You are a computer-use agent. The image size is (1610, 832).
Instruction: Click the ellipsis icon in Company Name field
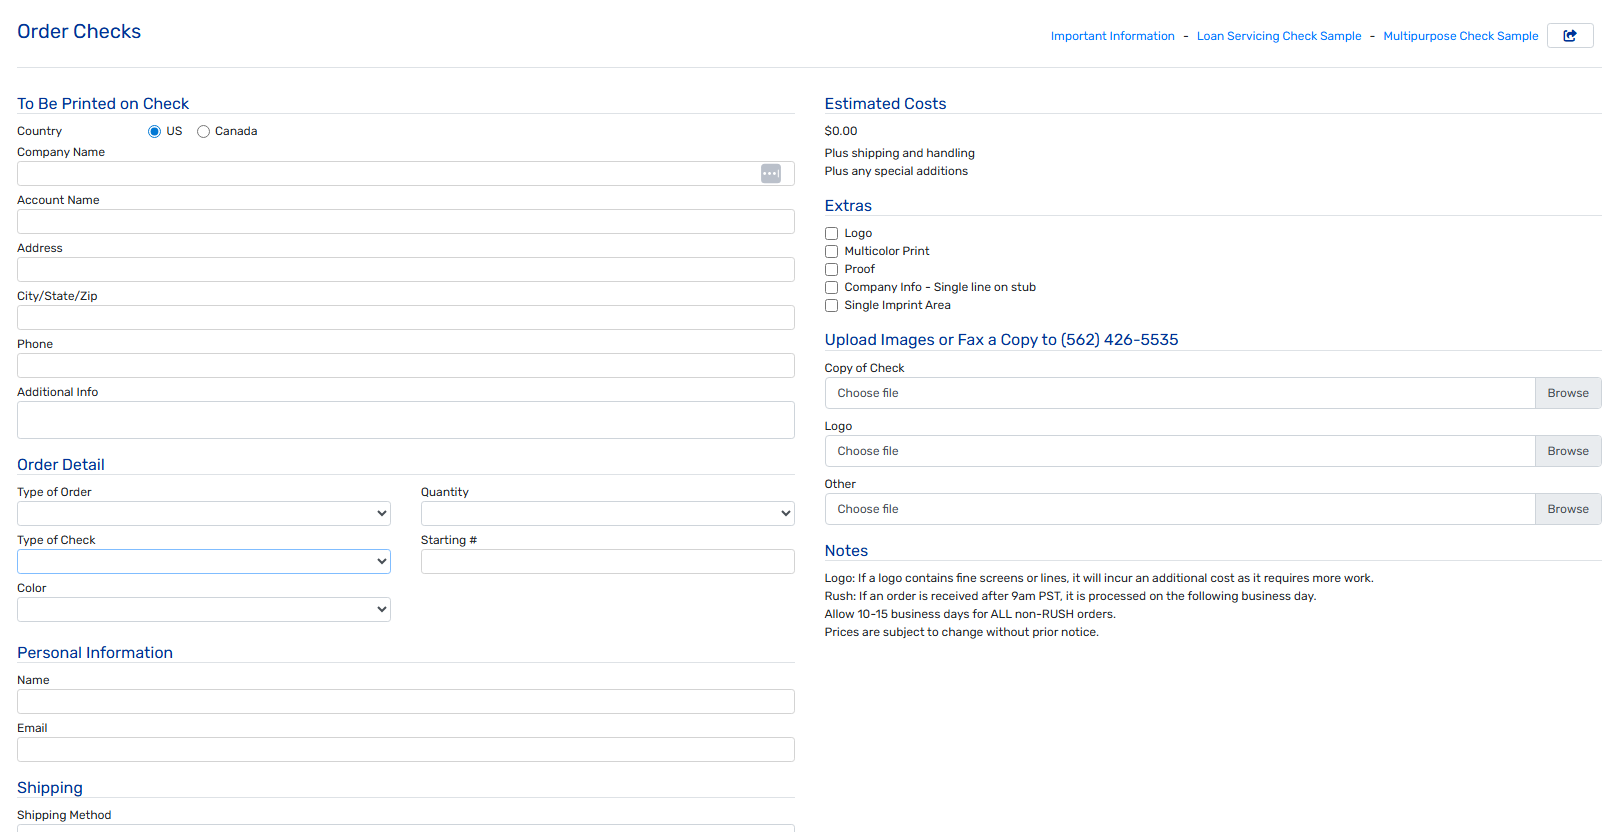[x=770, y=174]
